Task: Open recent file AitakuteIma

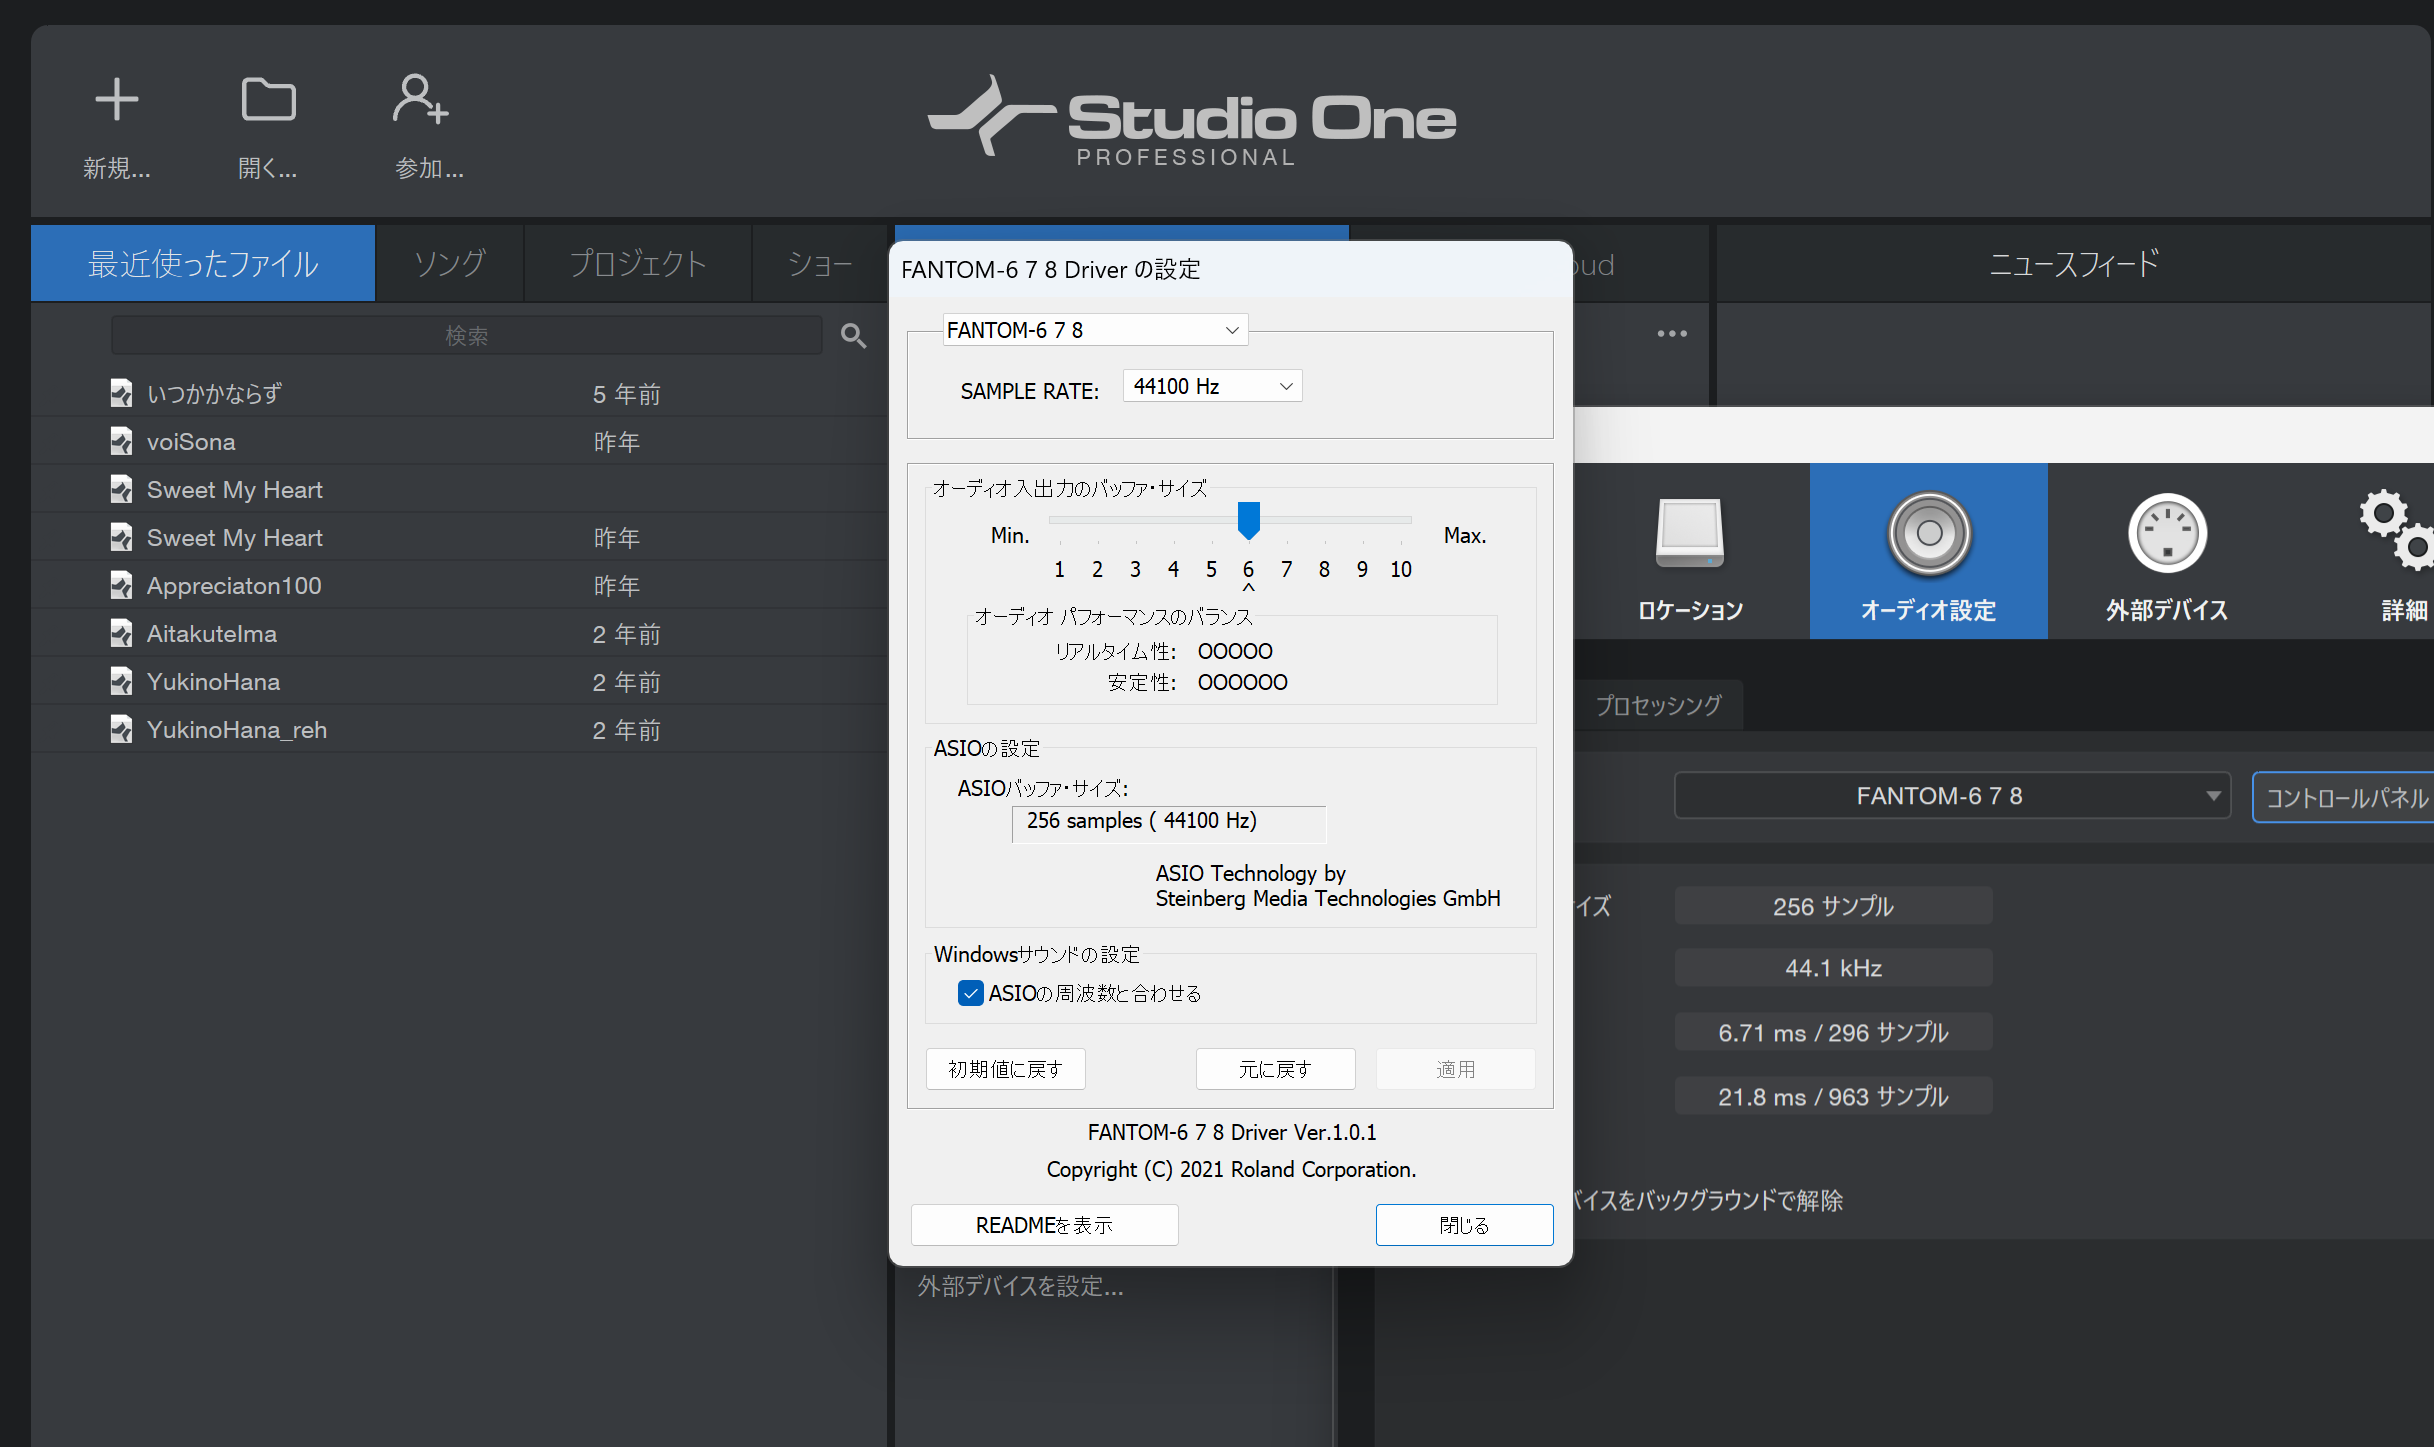Action: (x=460, y=633)
